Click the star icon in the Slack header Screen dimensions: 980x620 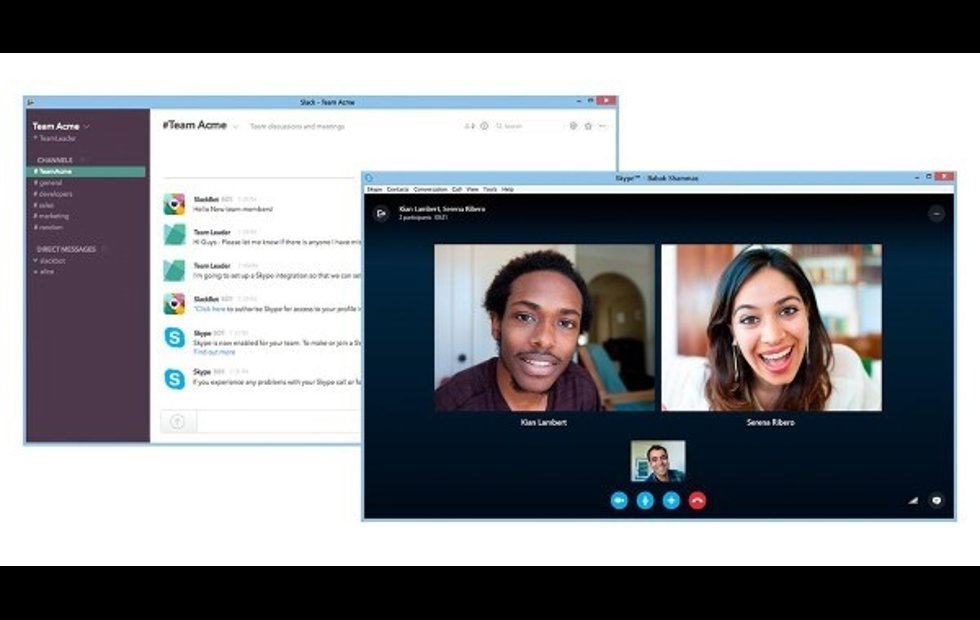pos(588,126)
